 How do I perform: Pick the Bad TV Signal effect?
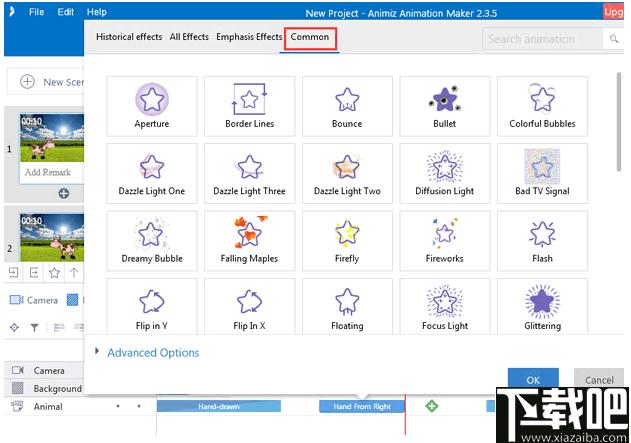point(542,173)
